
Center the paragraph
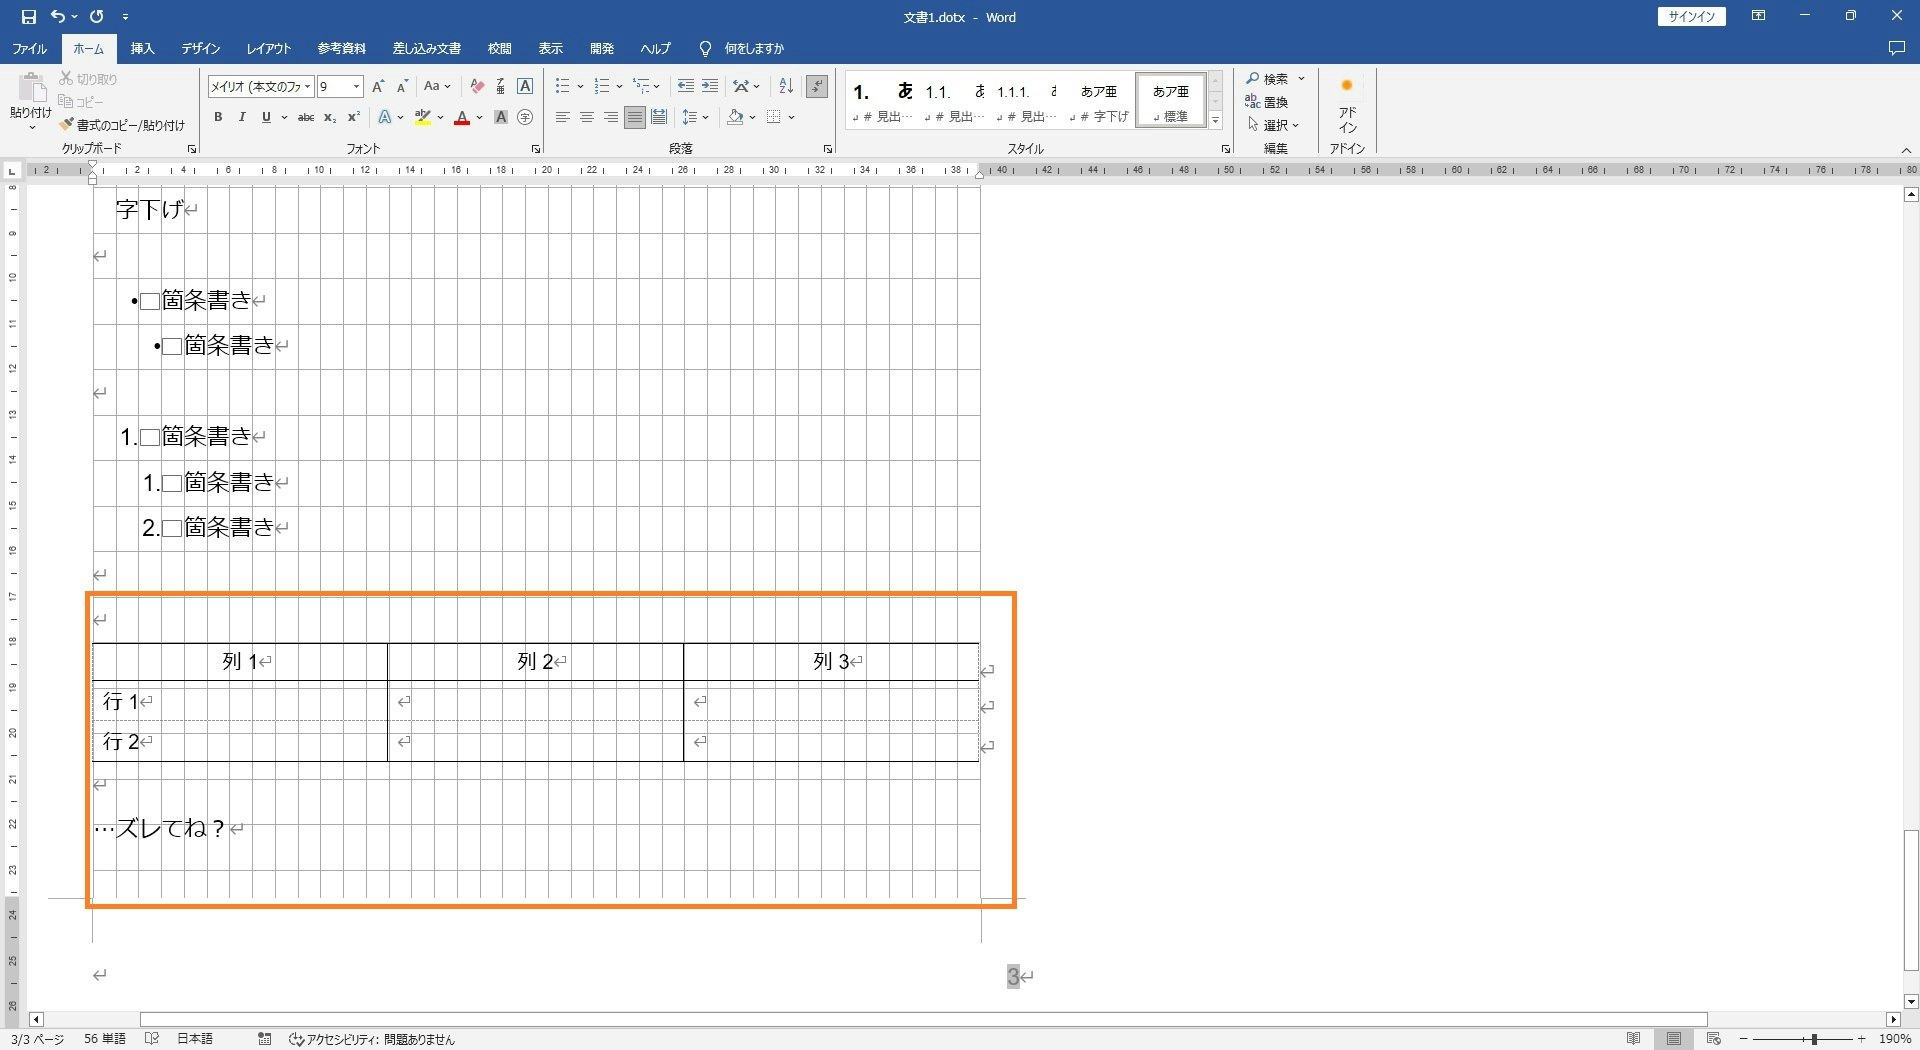tap(587, 117)
